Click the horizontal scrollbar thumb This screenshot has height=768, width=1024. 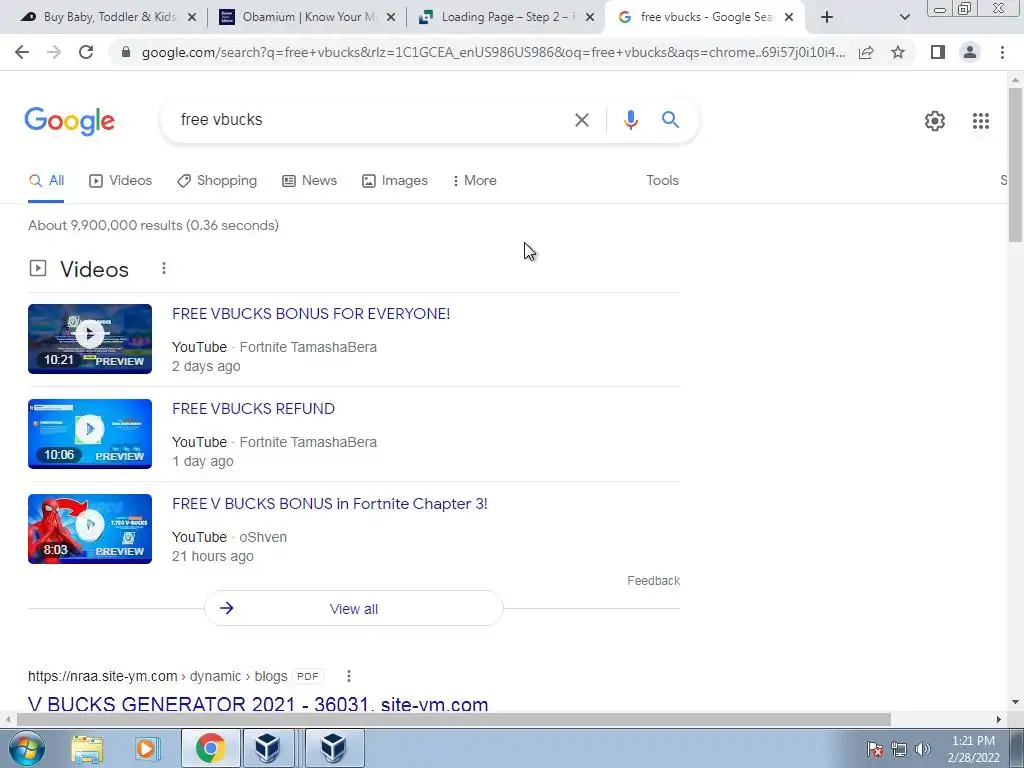coord(454,719)
